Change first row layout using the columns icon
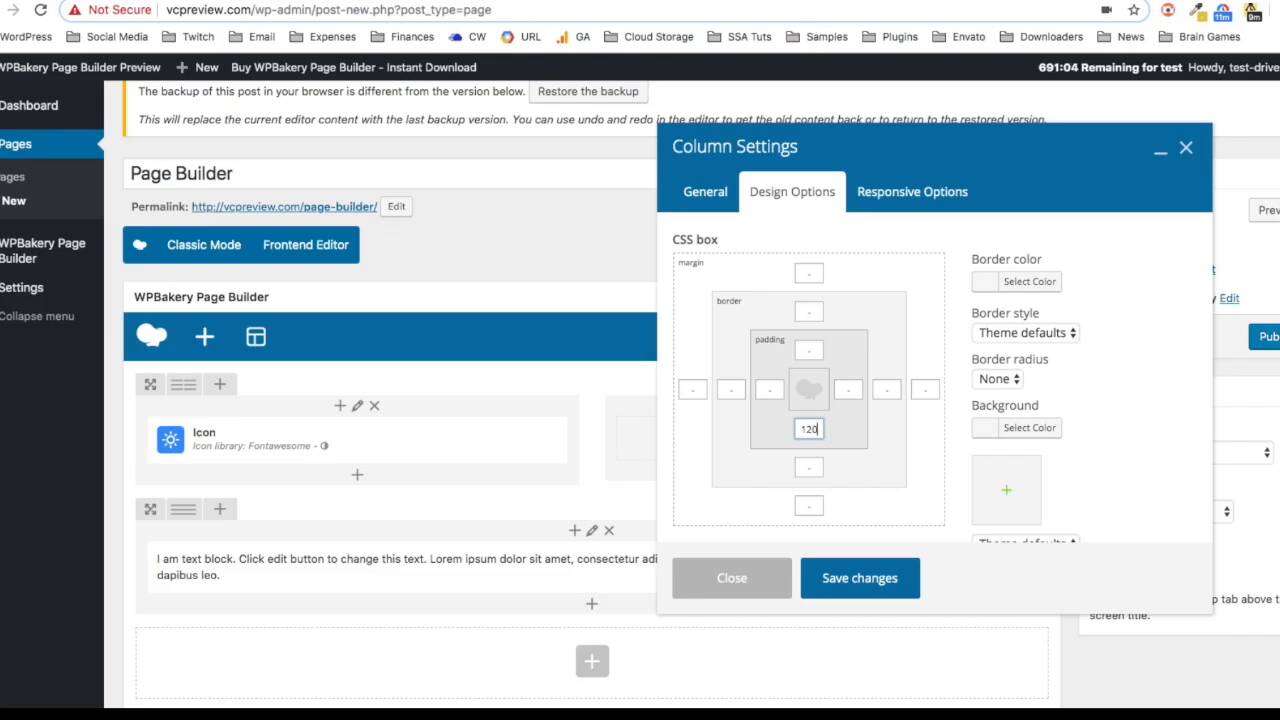 coord(183,384)
